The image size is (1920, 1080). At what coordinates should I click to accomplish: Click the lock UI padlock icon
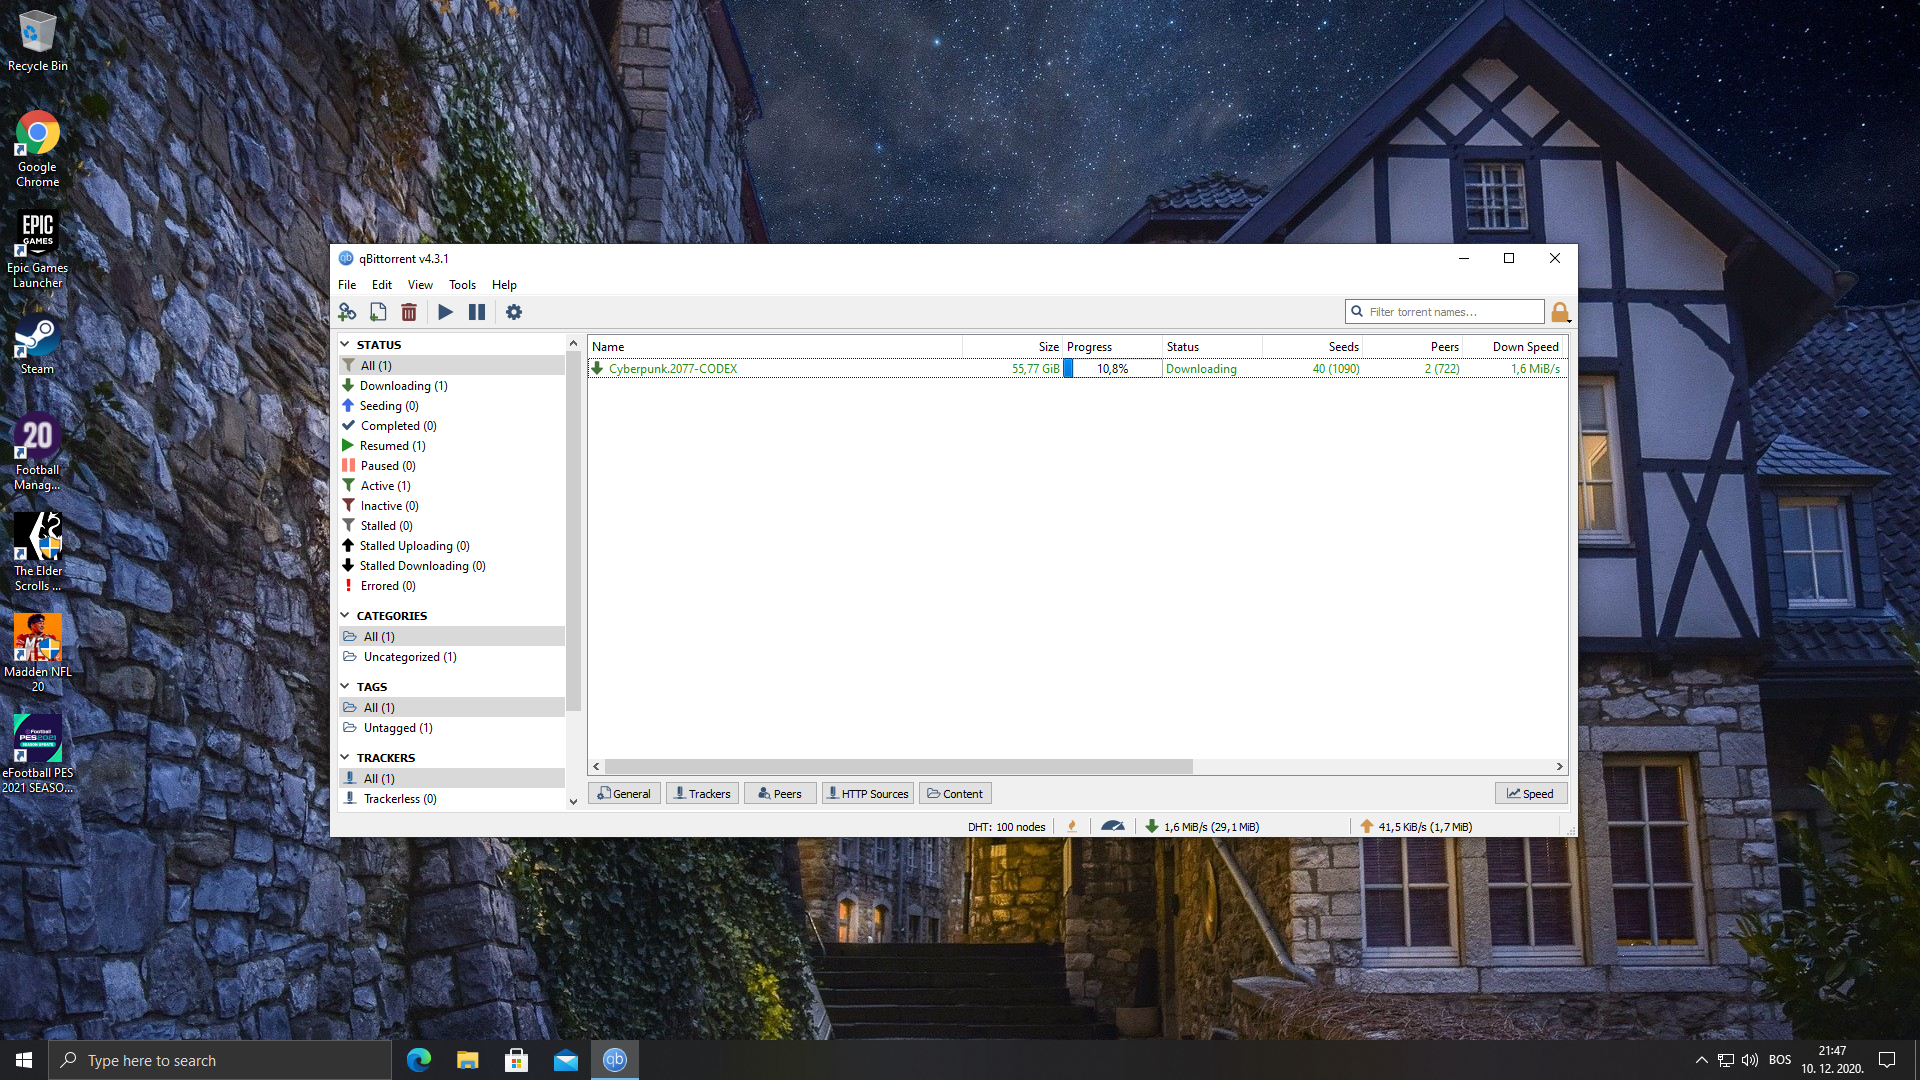[1560, 312]
